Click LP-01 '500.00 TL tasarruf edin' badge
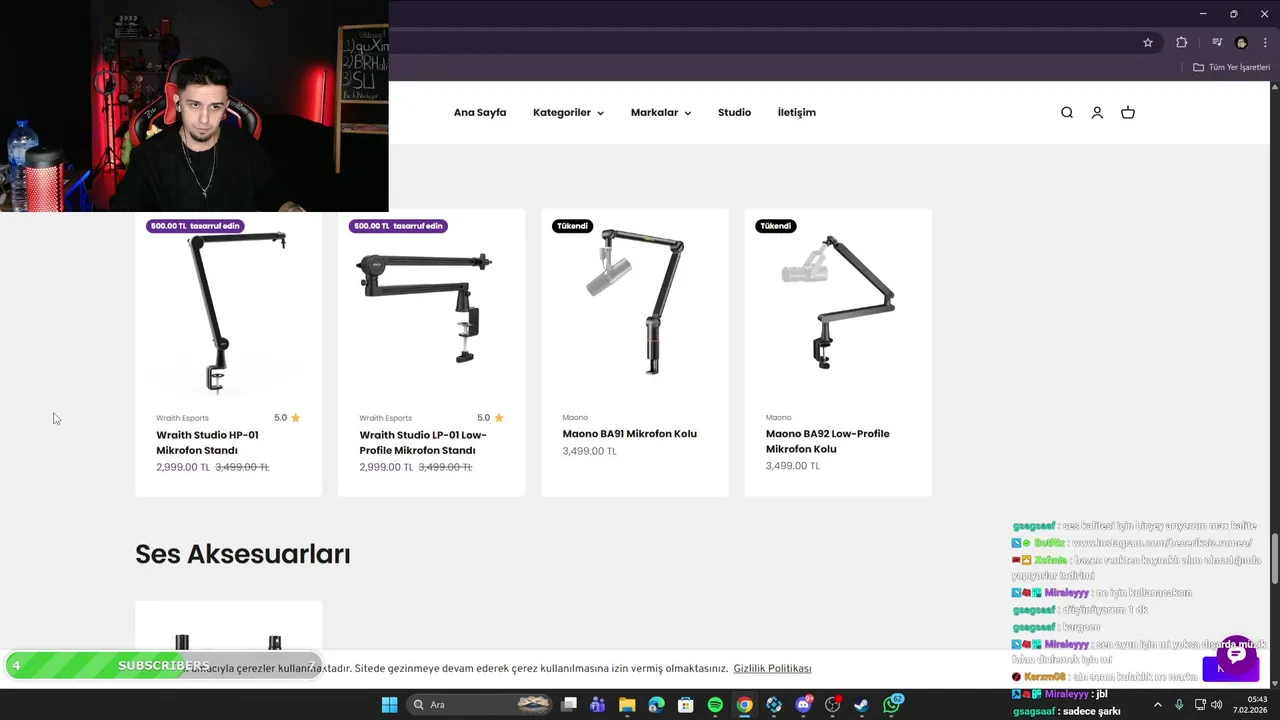Image resolution: width=1280 pixels, height=720 pixels. pyautogui.click(x=398, y=226)
